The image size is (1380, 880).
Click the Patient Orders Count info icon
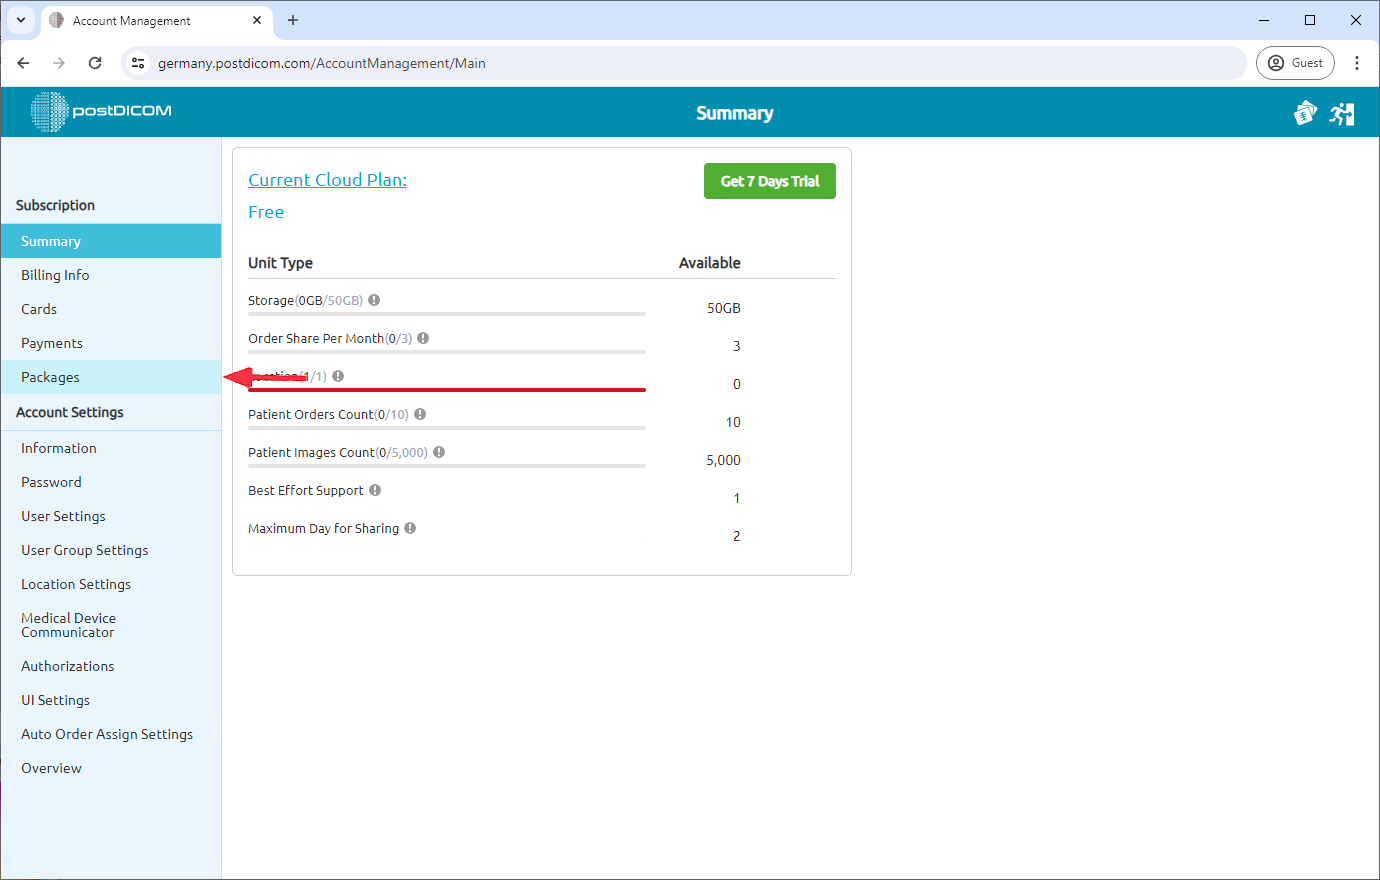coord(420,413)
